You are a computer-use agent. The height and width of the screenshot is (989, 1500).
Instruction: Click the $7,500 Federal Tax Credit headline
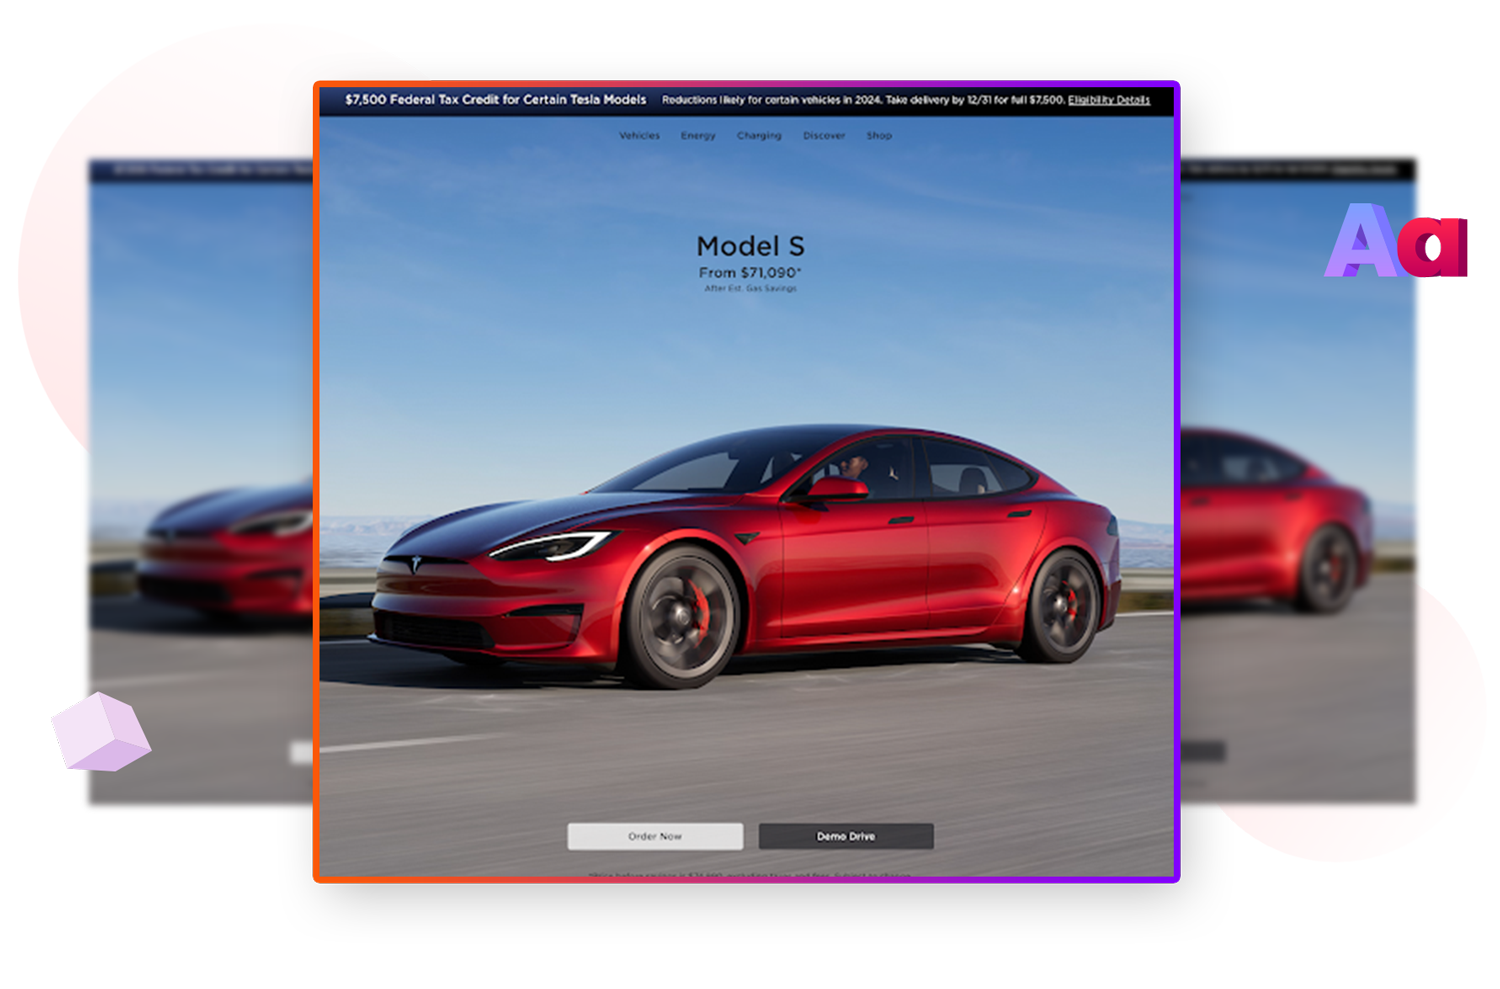[x=495, y=100]
